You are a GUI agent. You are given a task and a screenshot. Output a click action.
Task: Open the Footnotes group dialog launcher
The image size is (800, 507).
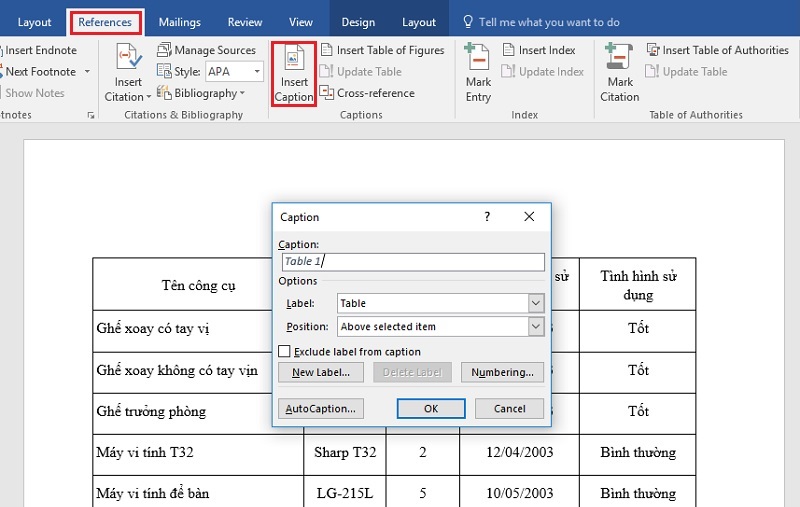(x=91, y=115)
